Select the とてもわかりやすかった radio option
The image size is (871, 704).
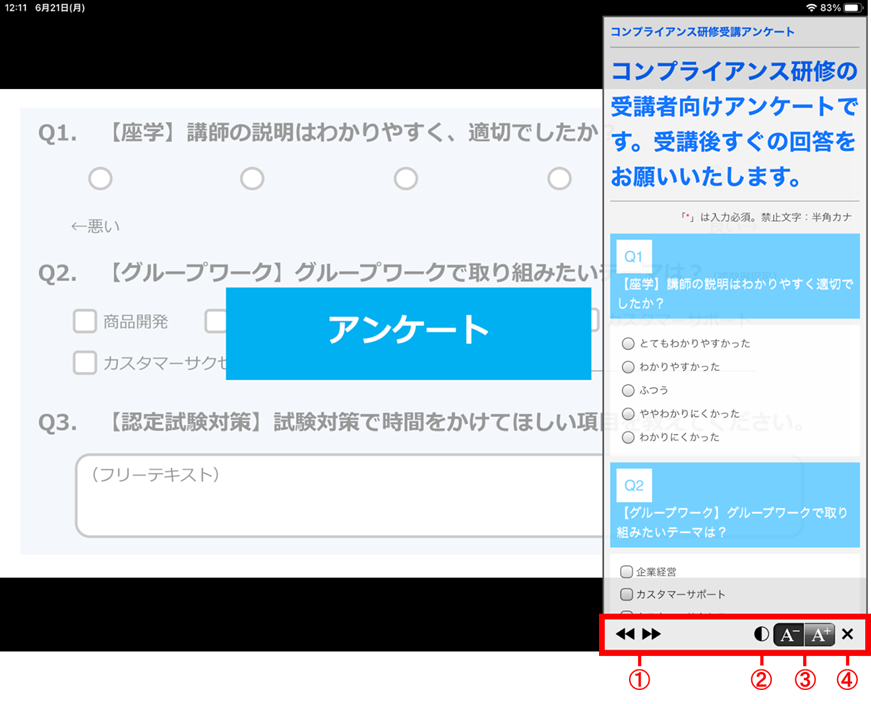pos(628,343)
